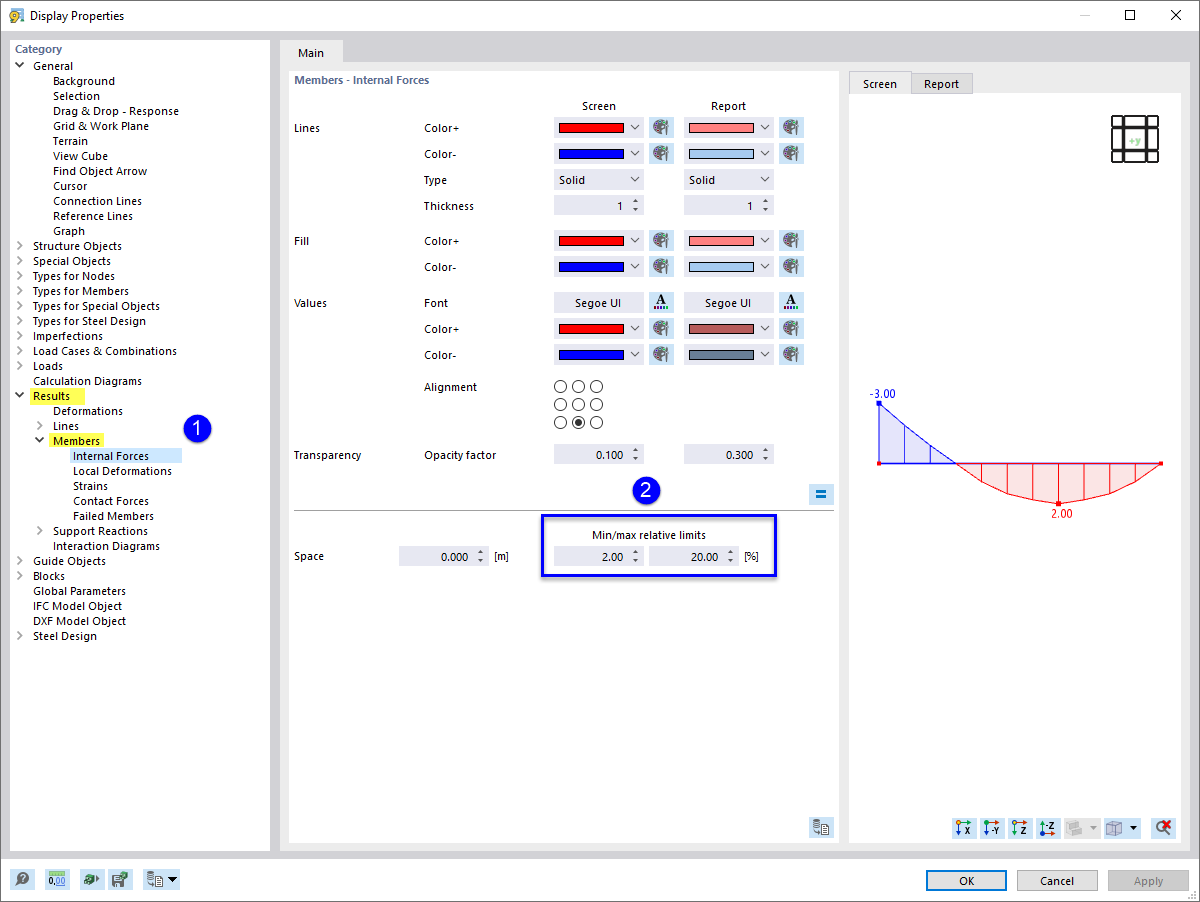The height and width of the screenshot is (902, 1200).
Task: Select the bottom-right alignment radio button
Action: tap(596, 422)
